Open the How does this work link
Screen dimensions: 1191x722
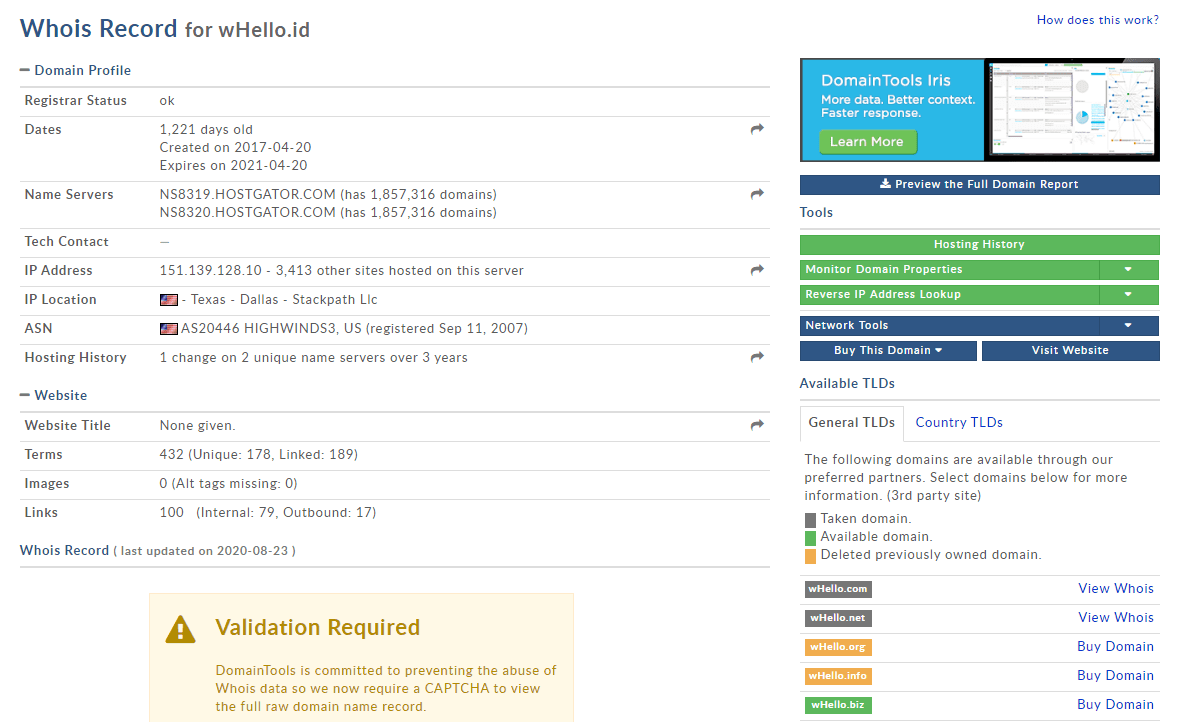point(1098,20)
